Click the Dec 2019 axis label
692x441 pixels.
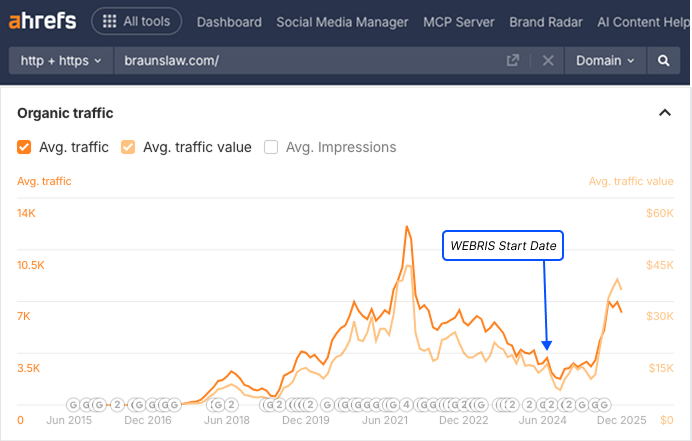(305, 420)
